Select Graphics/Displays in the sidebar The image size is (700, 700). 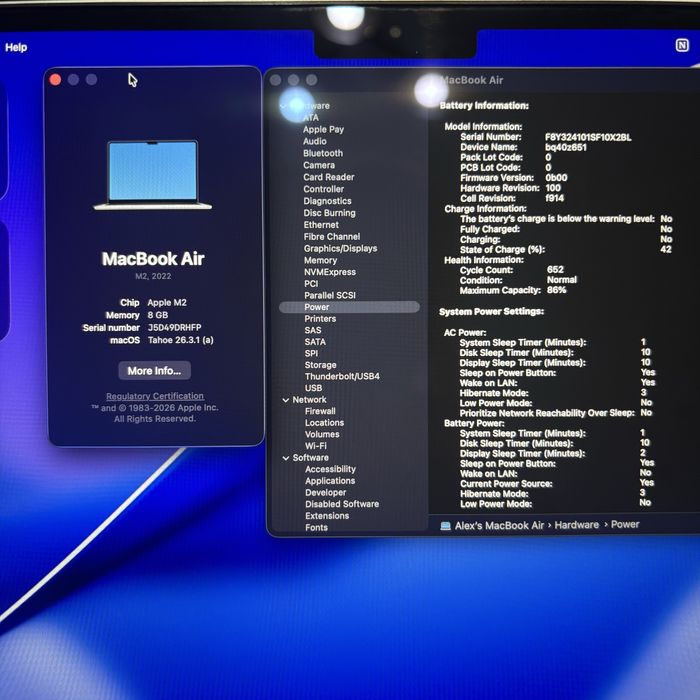(x=340, y=248)
